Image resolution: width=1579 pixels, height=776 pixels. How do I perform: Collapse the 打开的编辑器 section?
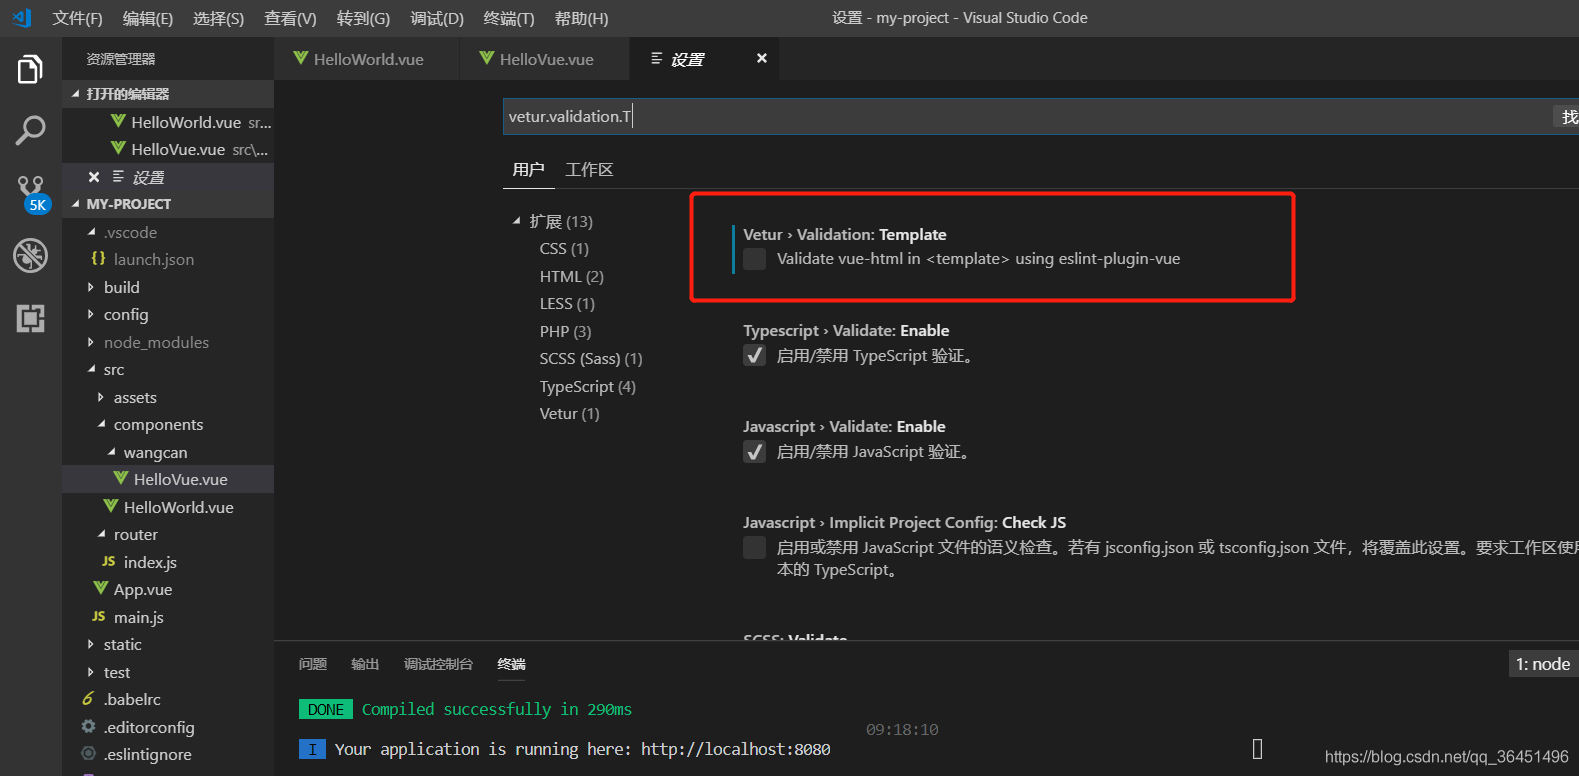76,94
